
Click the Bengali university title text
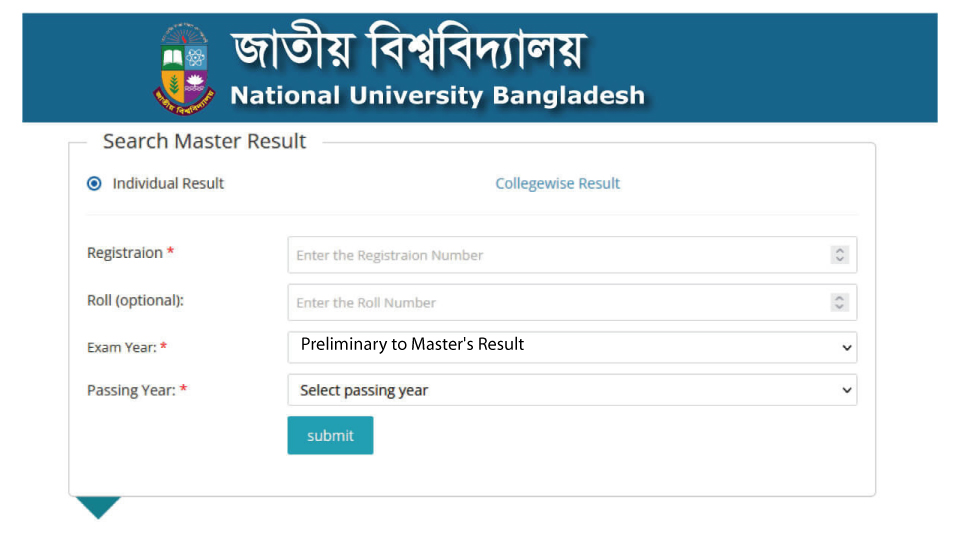pyautogui.click(x=408, y=47)
